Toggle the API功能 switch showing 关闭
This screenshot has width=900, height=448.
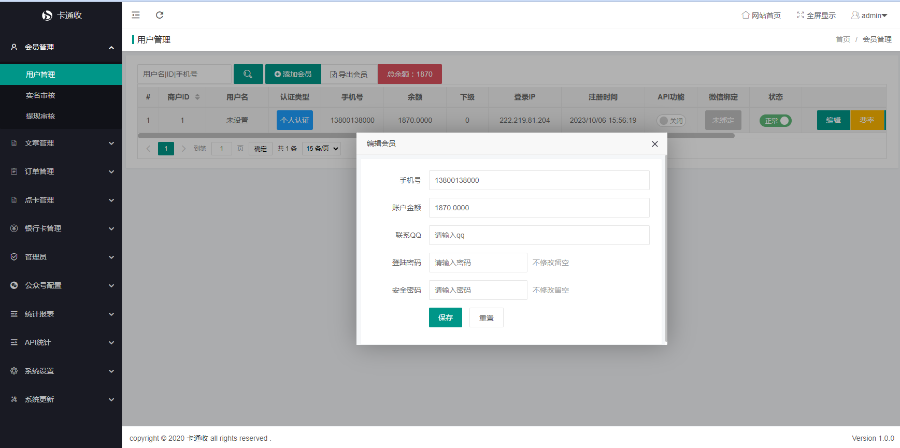(x=671, y=120)
